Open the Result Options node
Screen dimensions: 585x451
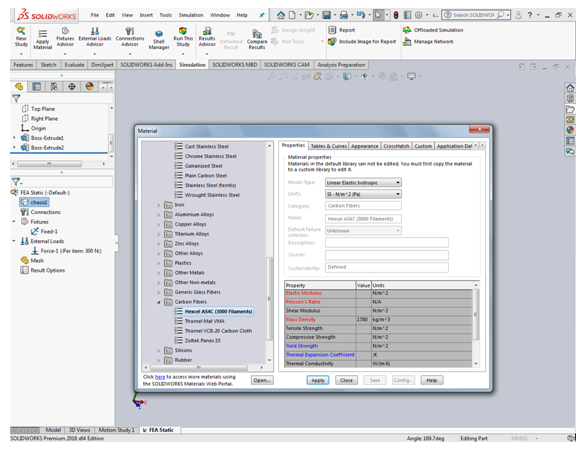[x=43, y=270]
